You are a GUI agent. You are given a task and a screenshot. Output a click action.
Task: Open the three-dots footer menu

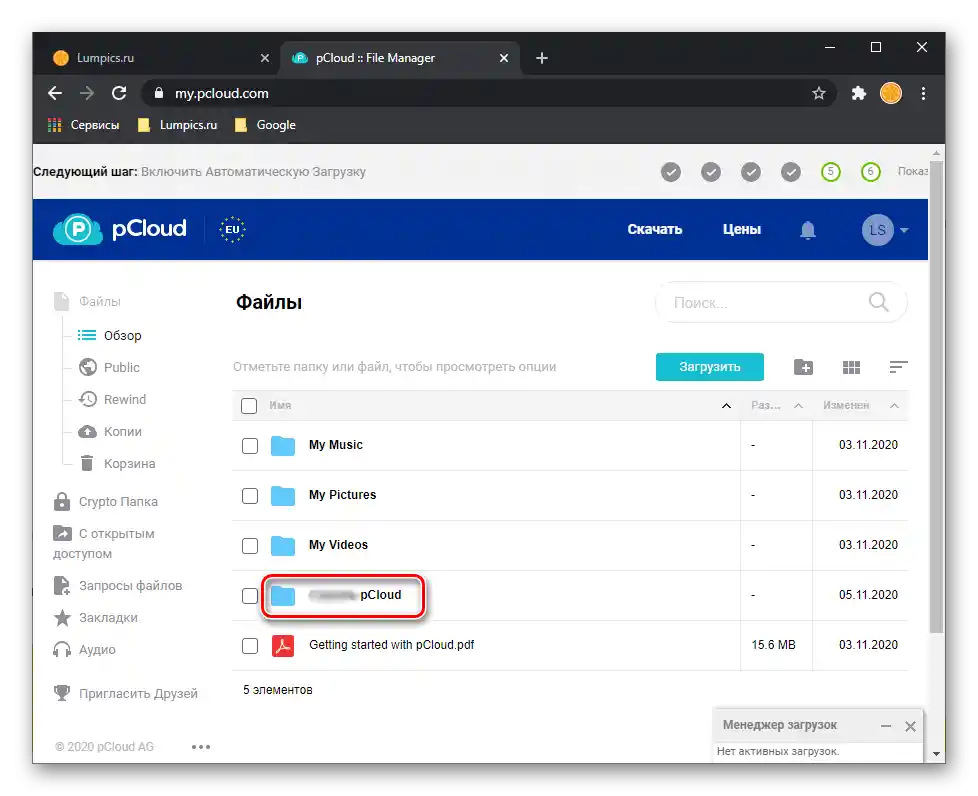pyautogui.click(x=201, y=747)
